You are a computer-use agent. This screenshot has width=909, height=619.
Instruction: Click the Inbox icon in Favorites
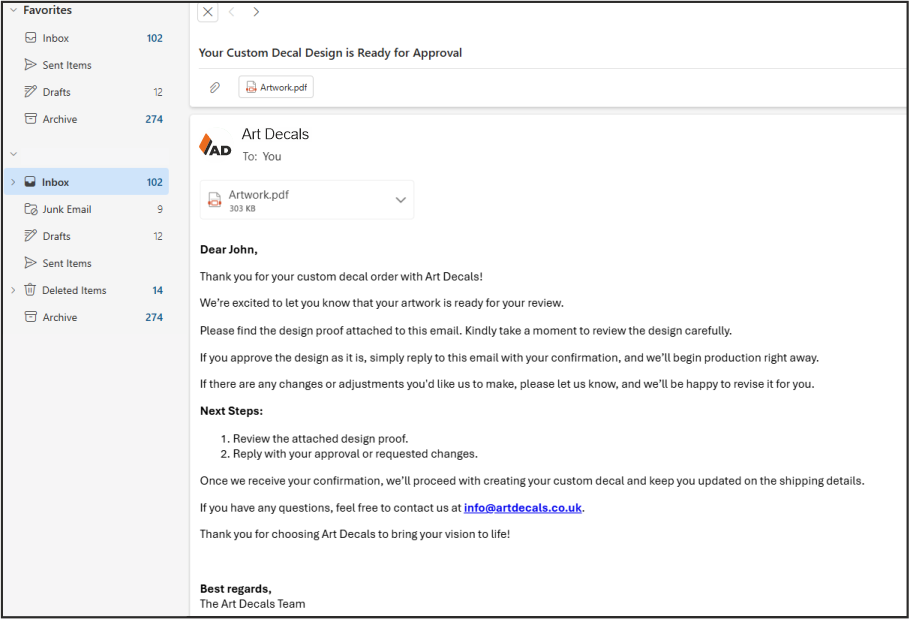click(x=31, y=38)
